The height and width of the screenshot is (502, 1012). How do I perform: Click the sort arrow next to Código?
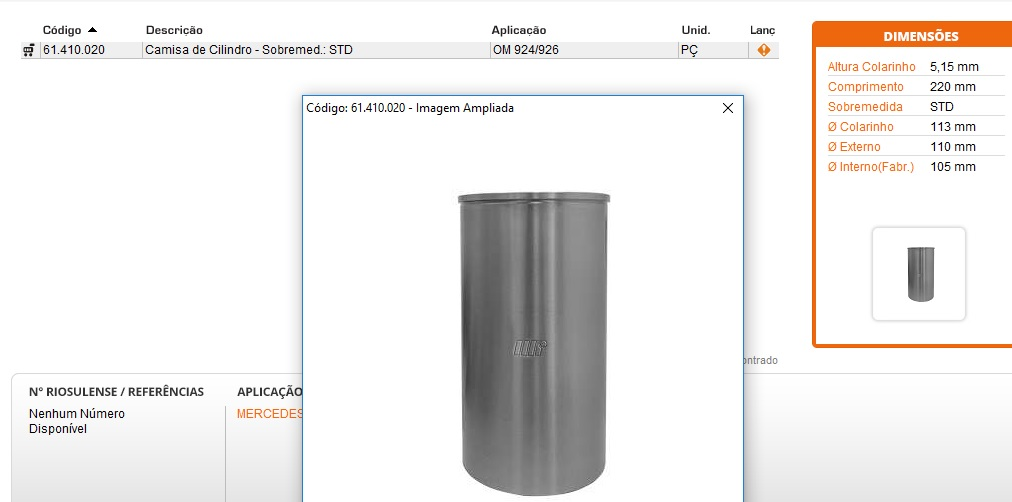point(93,30)
